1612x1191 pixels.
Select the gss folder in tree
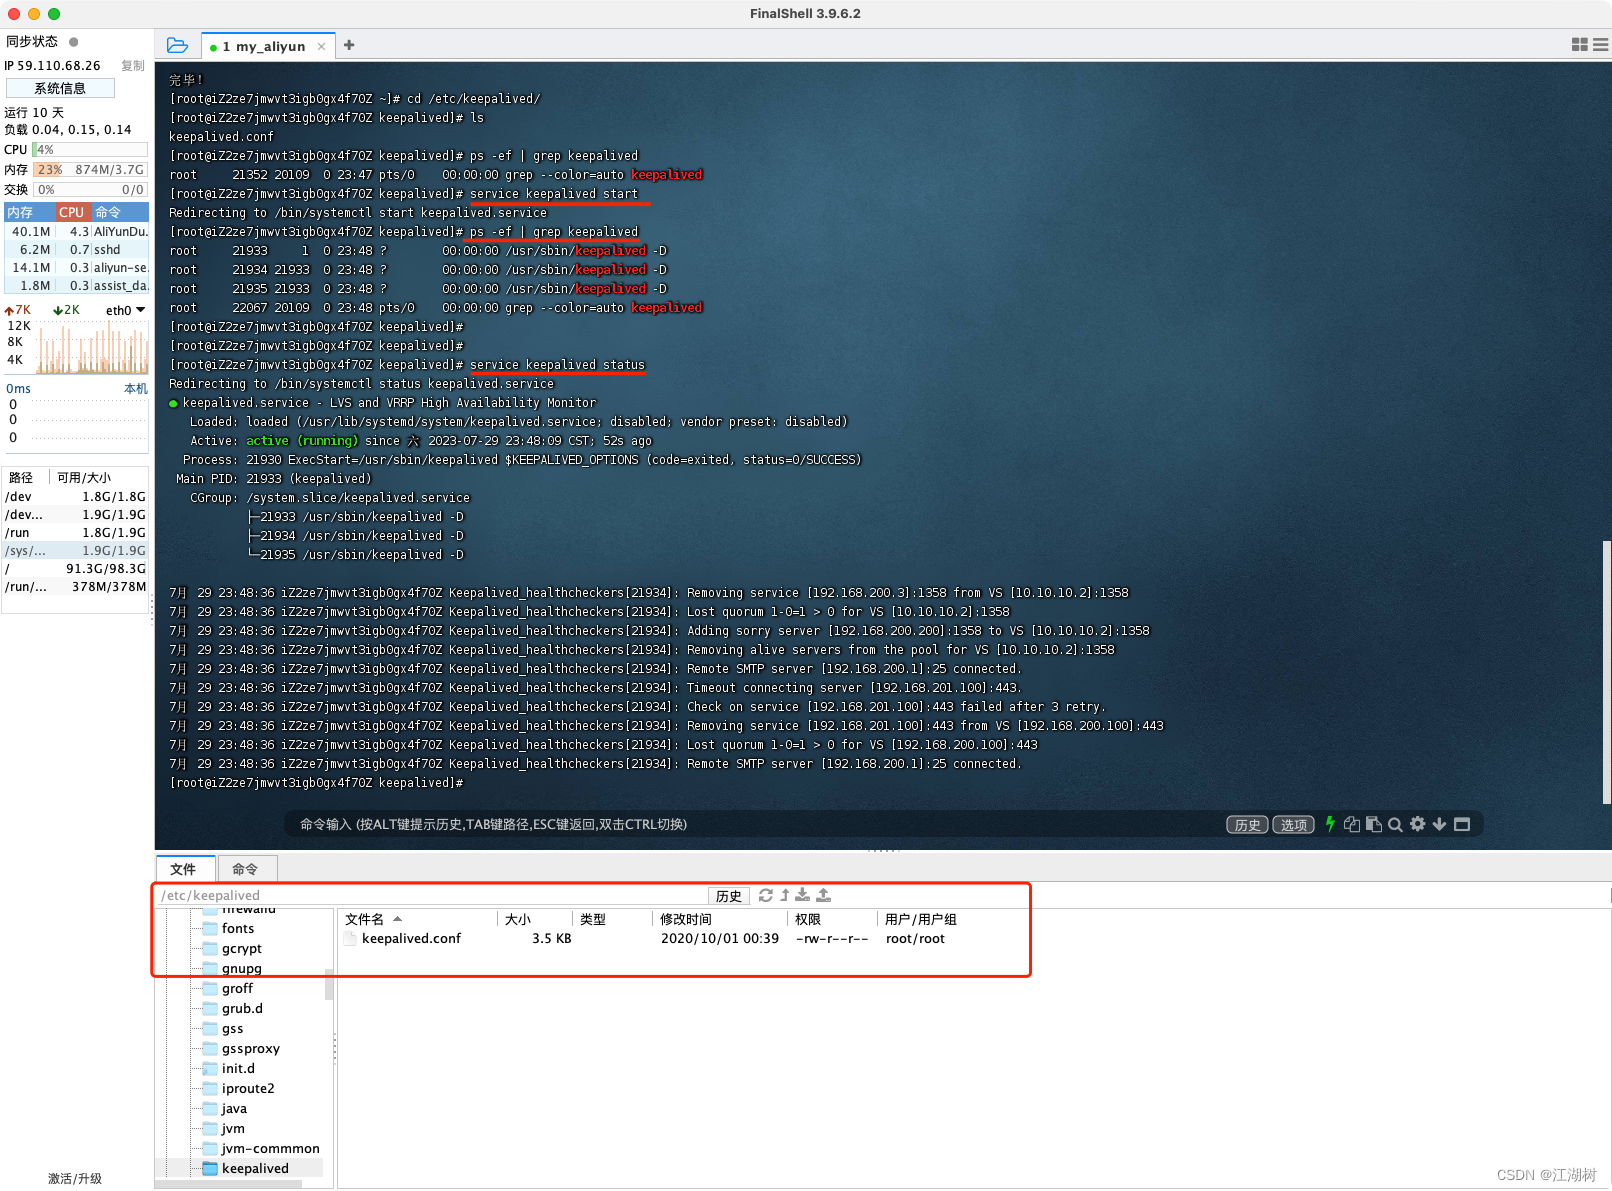pos(232,1028)
